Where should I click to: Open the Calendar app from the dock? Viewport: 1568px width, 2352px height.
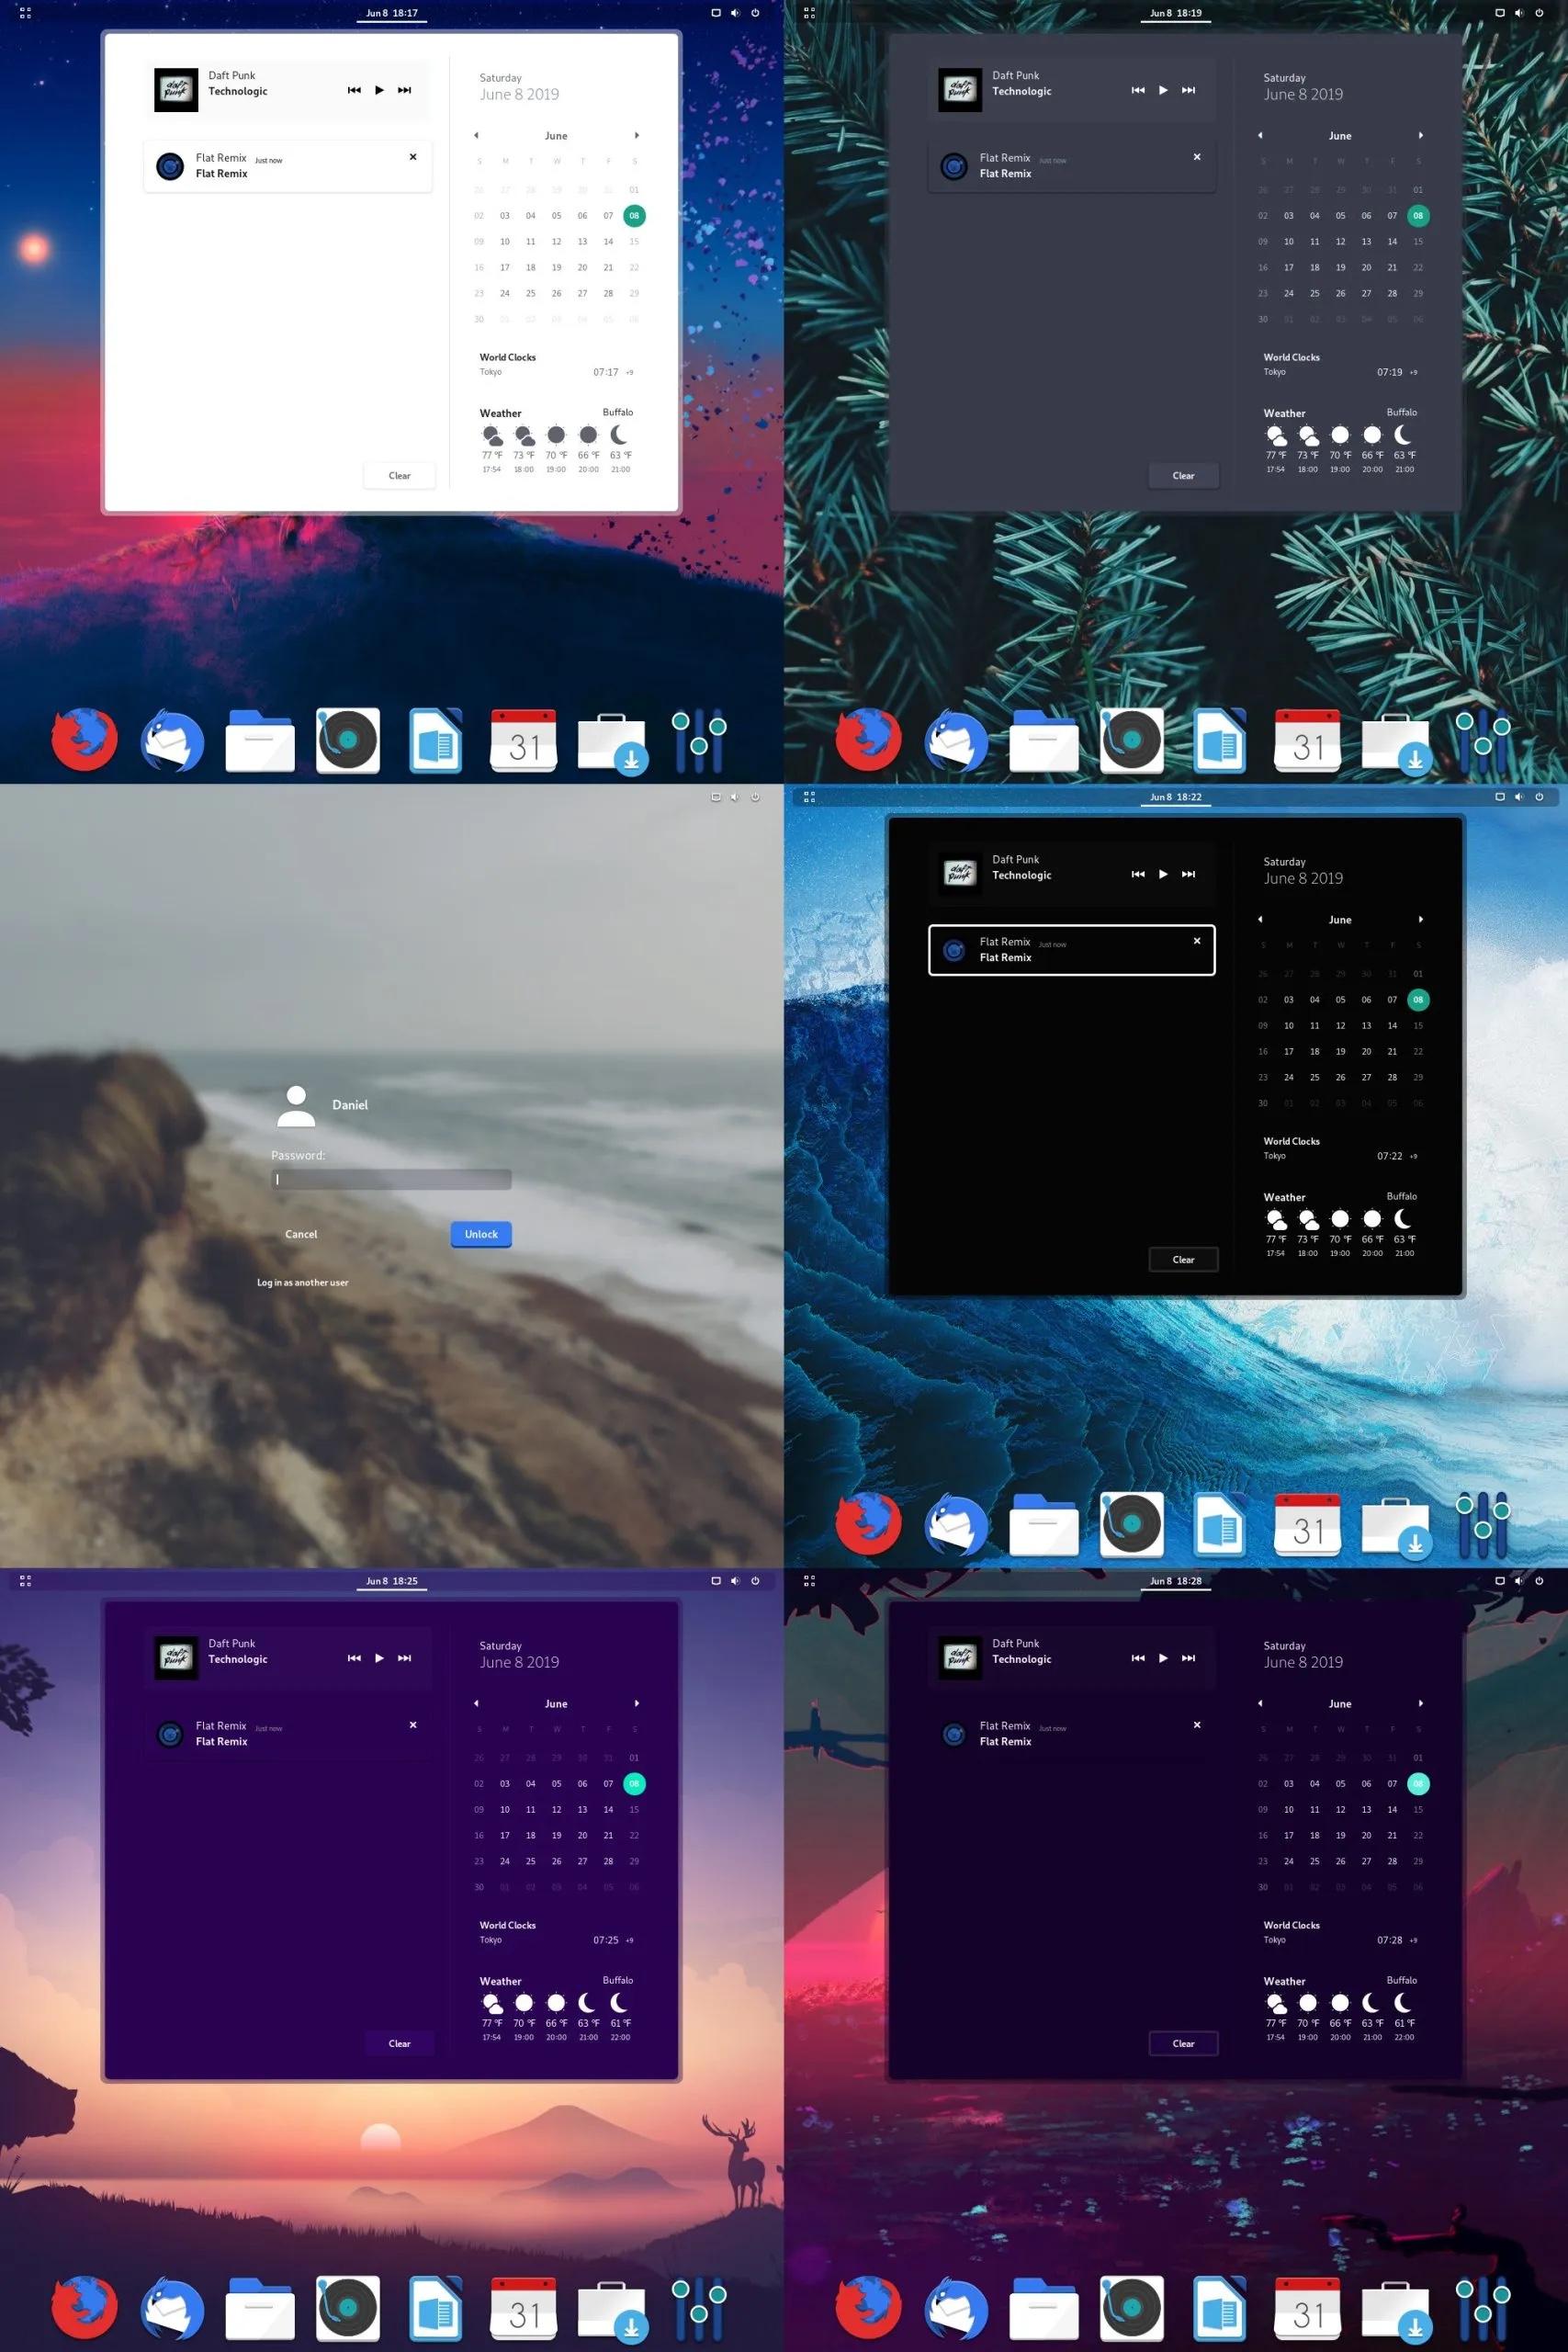(522, 740)
